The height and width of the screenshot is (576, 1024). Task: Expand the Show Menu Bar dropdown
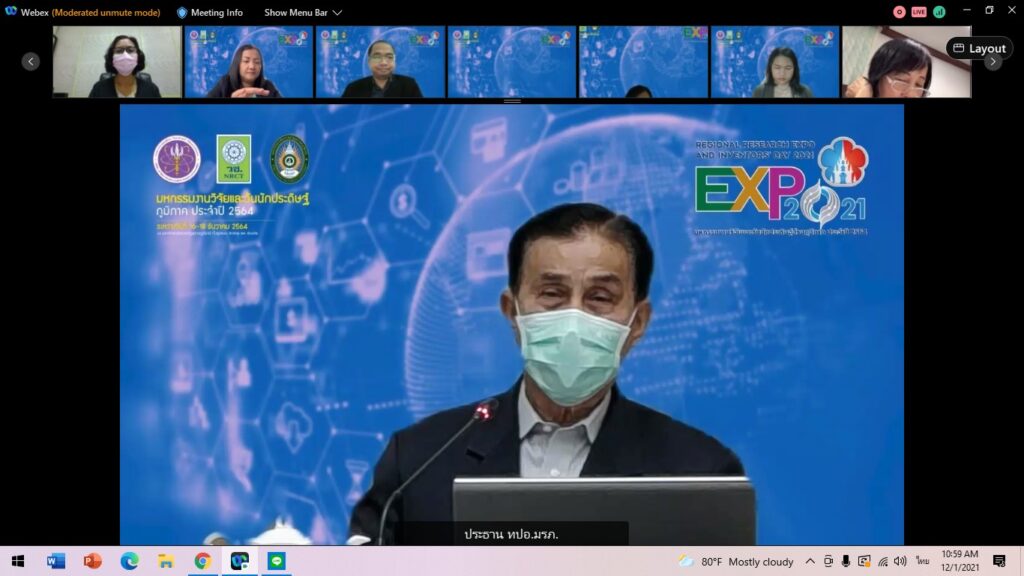[x=303, y=12]
